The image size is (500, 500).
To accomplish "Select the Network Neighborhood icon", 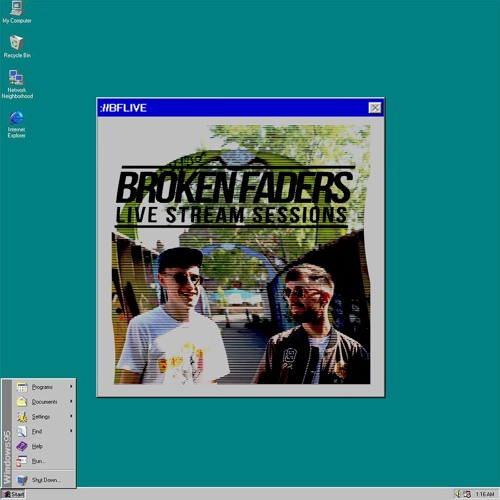I will pos(17,84).
